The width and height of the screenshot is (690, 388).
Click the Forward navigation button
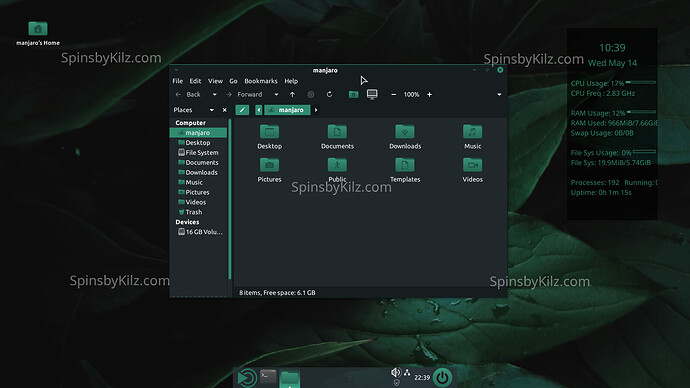point(245,94)
